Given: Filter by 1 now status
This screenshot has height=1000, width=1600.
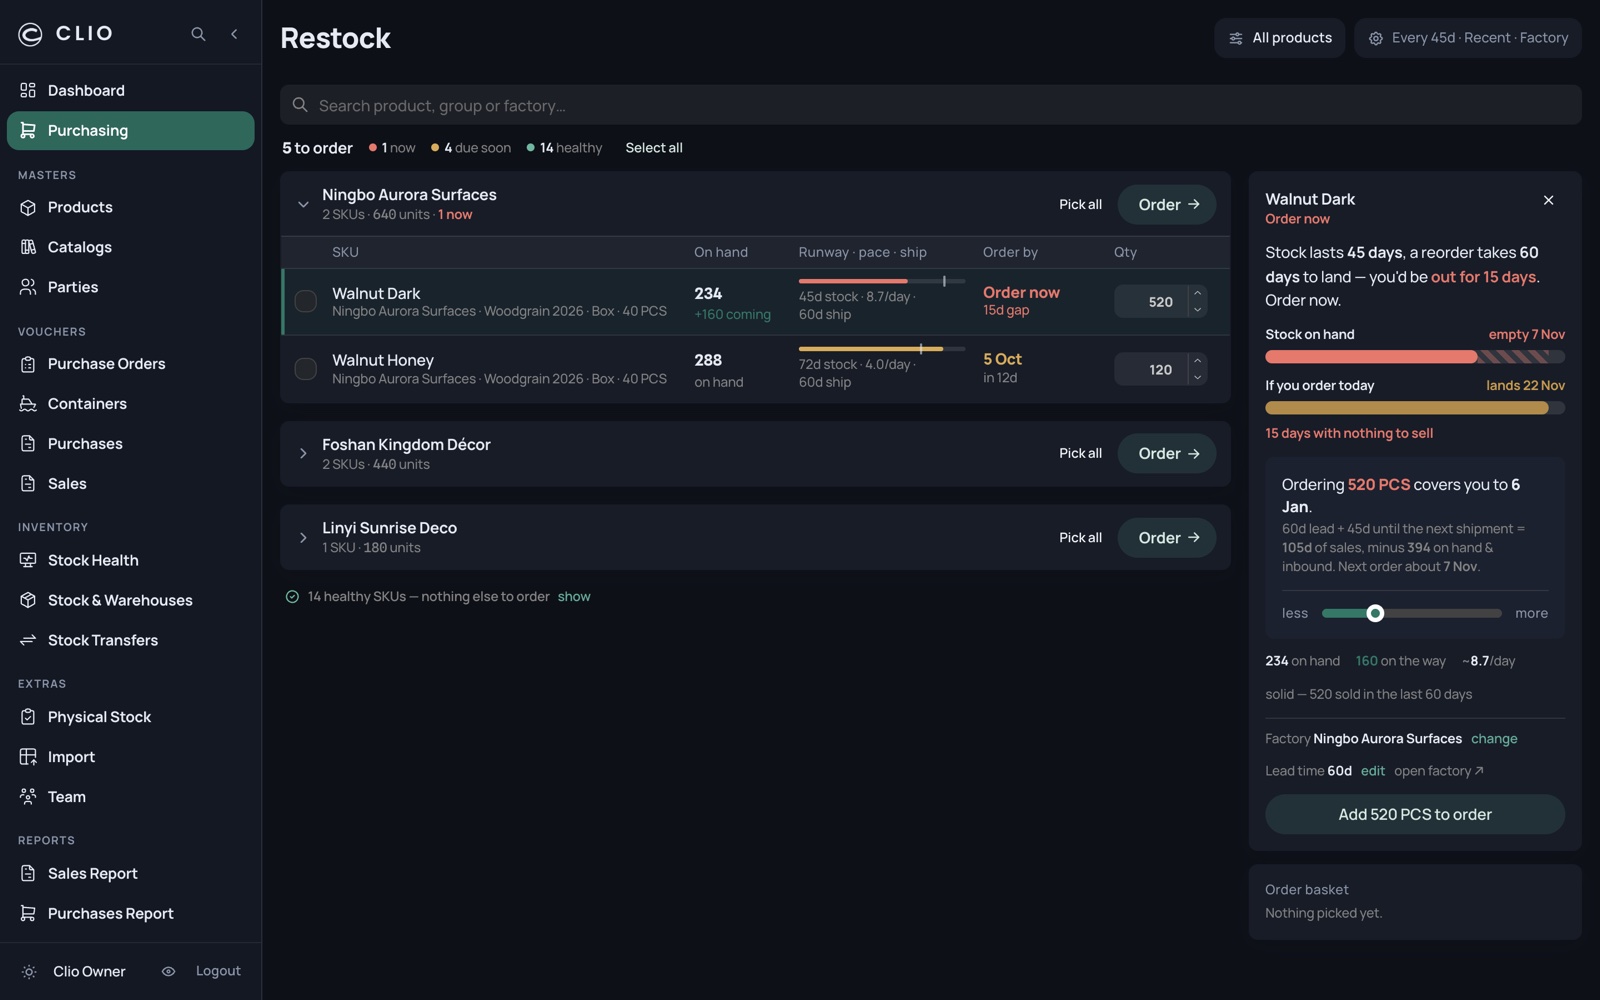Looking at the screenshot, I should [392, 148].
